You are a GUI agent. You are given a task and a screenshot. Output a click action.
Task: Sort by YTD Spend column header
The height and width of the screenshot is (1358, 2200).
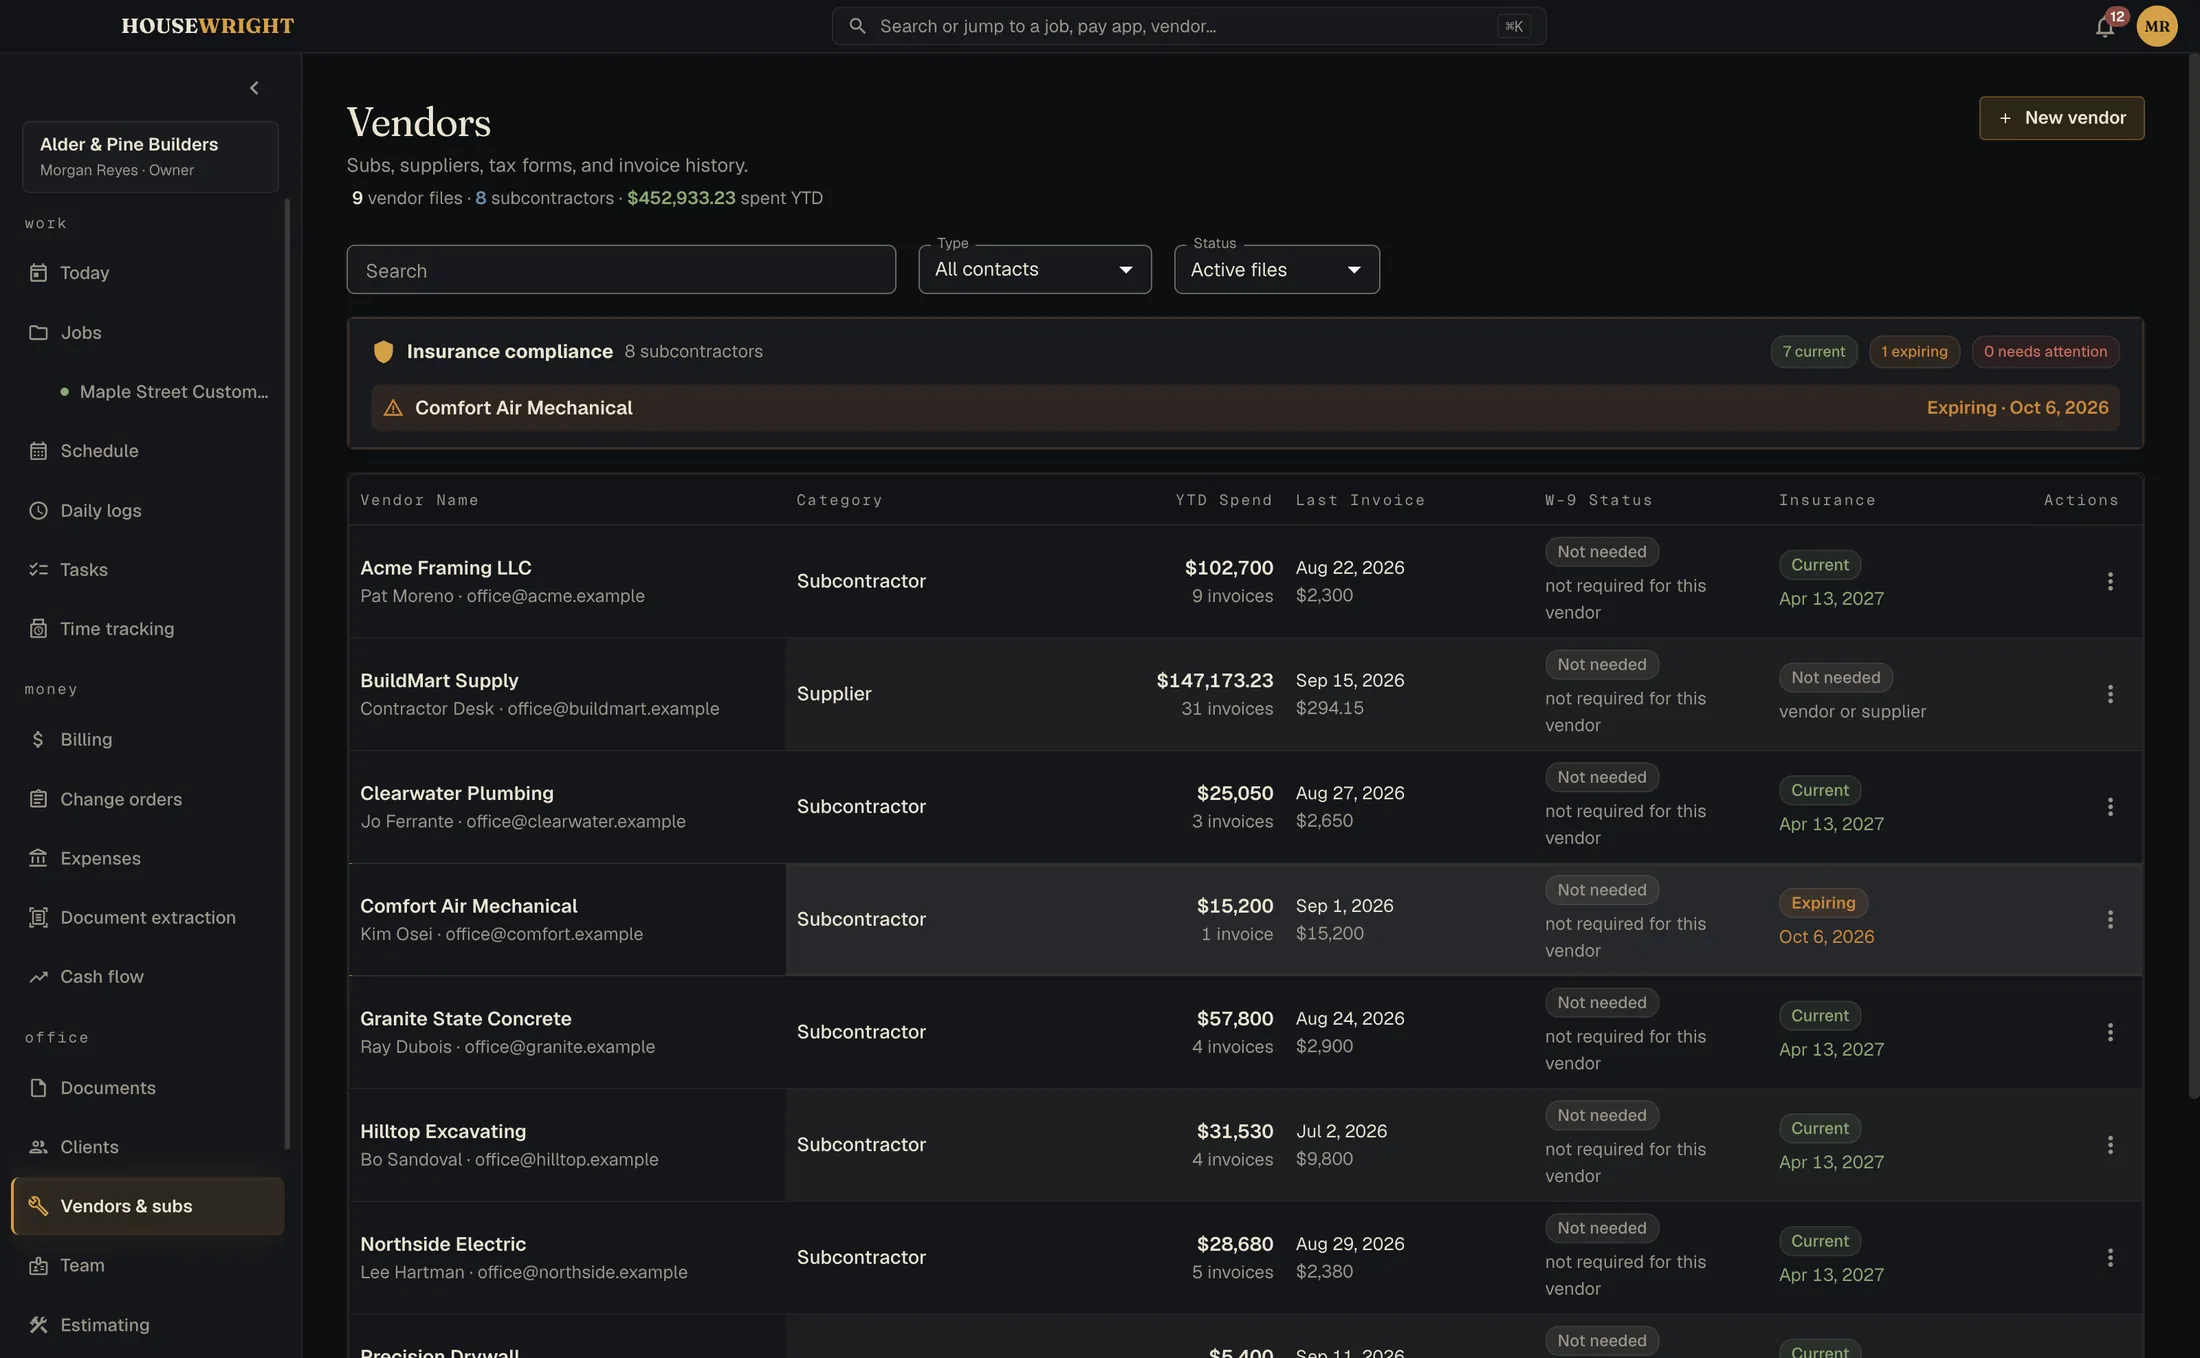click(1223, 500)
